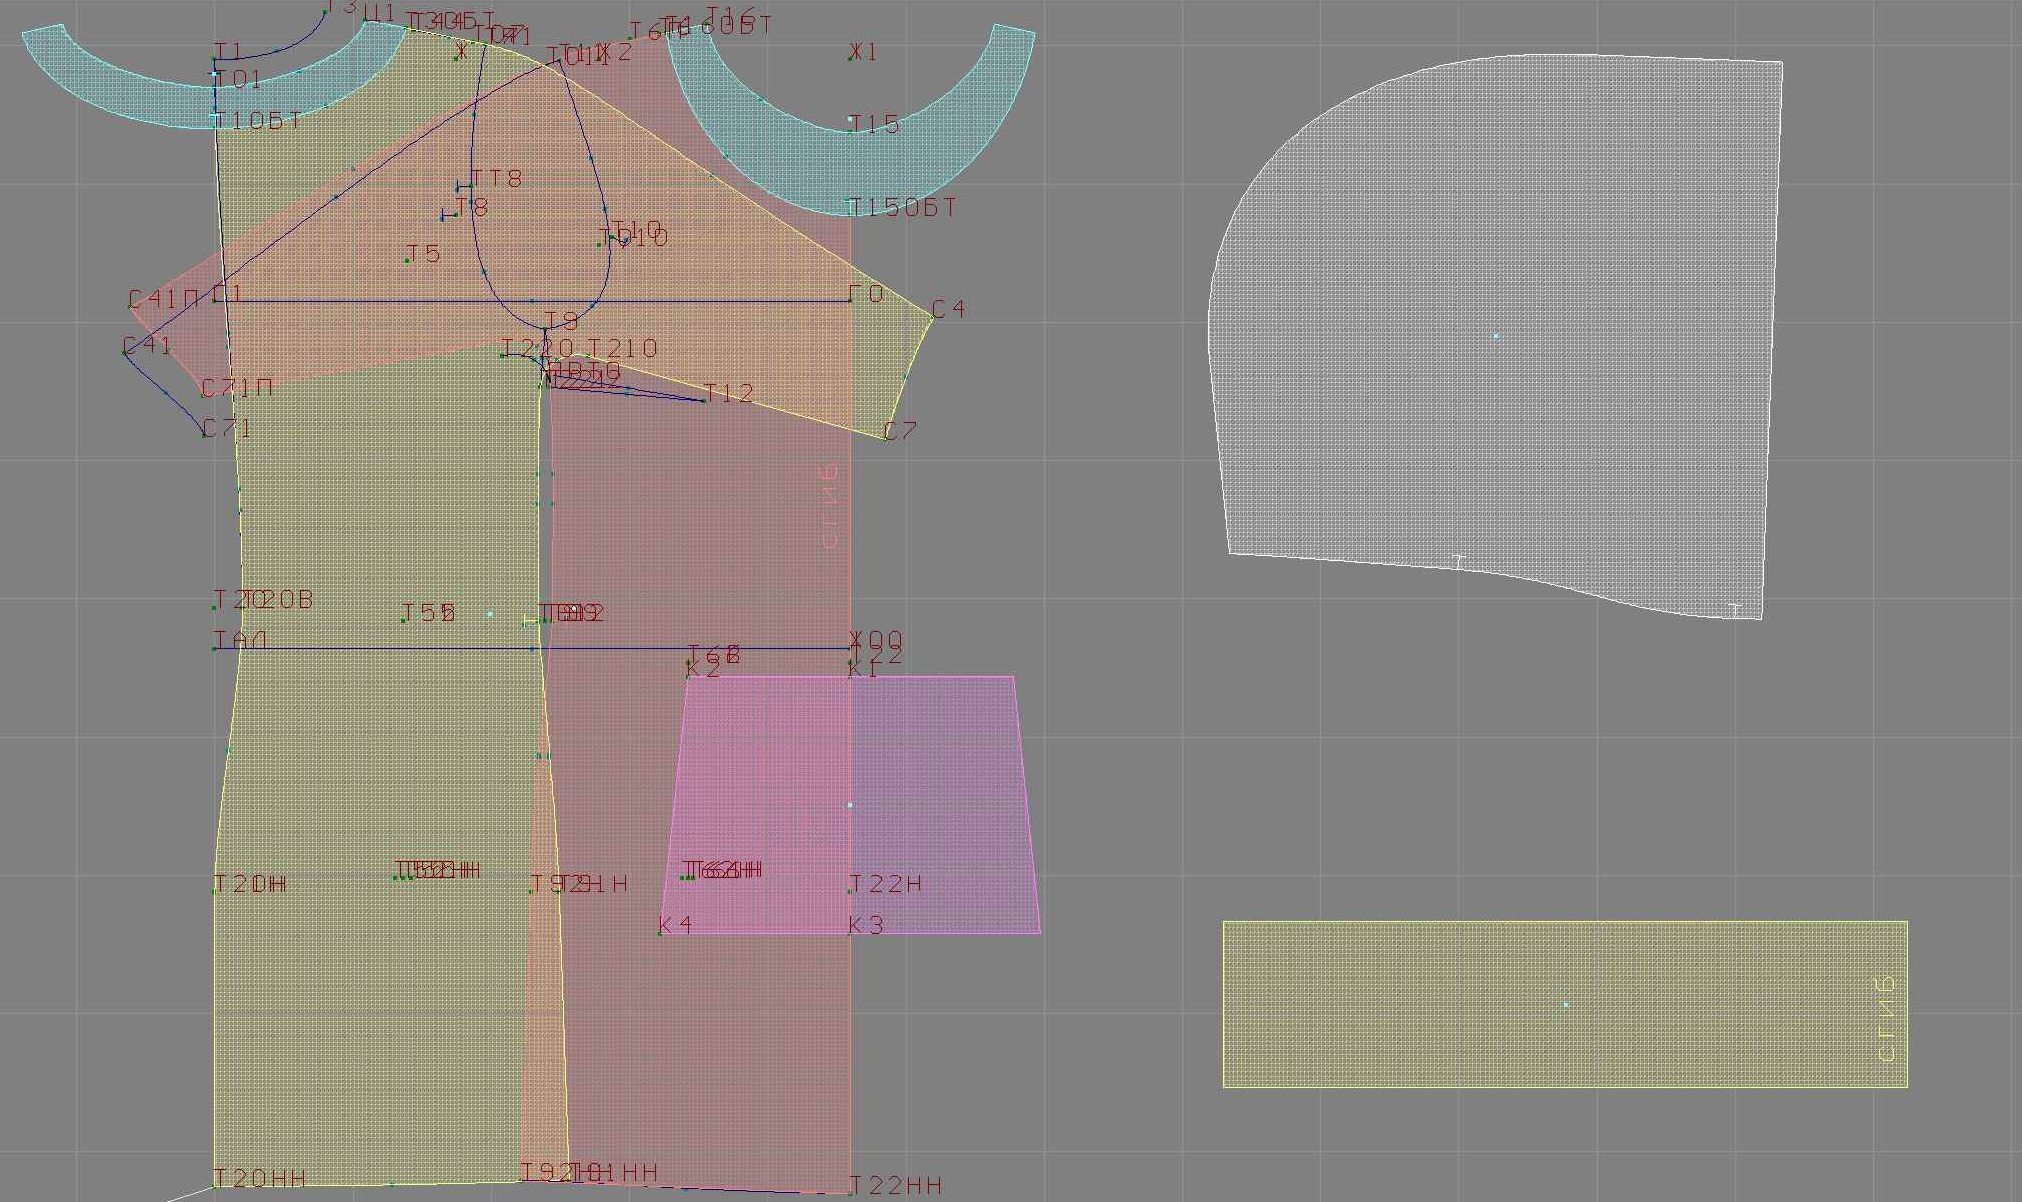
Task: Click the point labeled Т22НН
Action: (x=851, y=1192)
